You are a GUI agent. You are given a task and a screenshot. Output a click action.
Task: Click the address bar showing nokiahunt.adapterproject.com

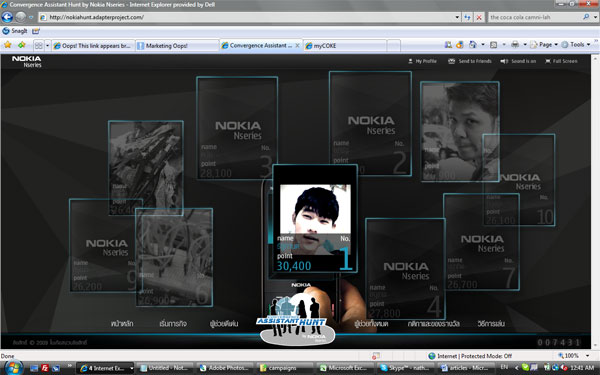tap(246, 17)
